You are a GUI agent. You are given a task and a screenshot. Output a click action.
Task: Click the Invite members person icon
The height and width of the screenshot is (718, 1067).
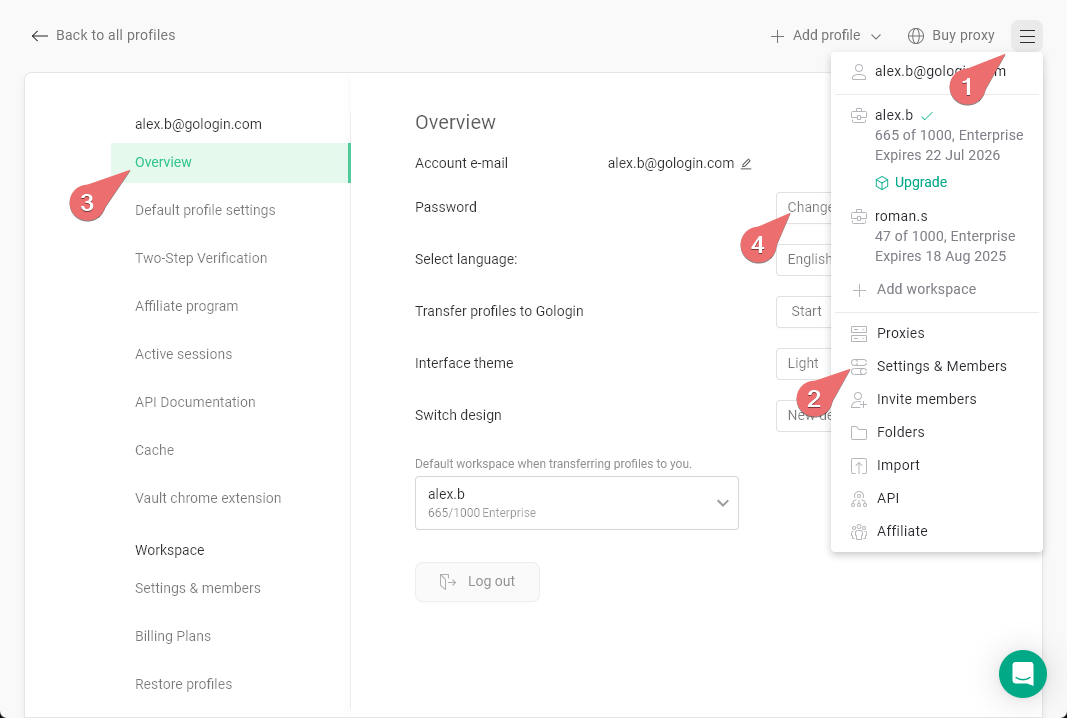tap(859, 400)
